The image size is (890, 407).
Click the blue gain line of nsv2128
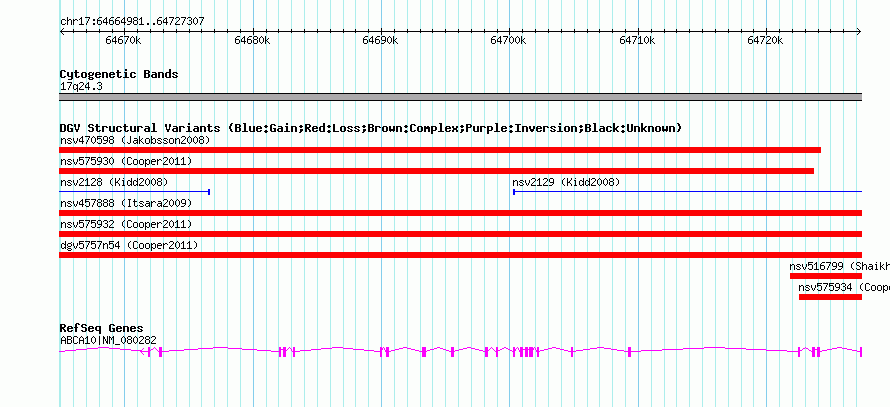[x=135, y=192]
